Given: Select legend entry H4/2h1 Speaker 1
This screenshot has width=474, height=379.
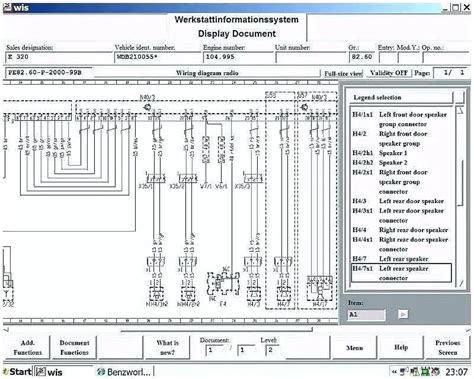Looking at the screenshot, I should tap(380, 153).
